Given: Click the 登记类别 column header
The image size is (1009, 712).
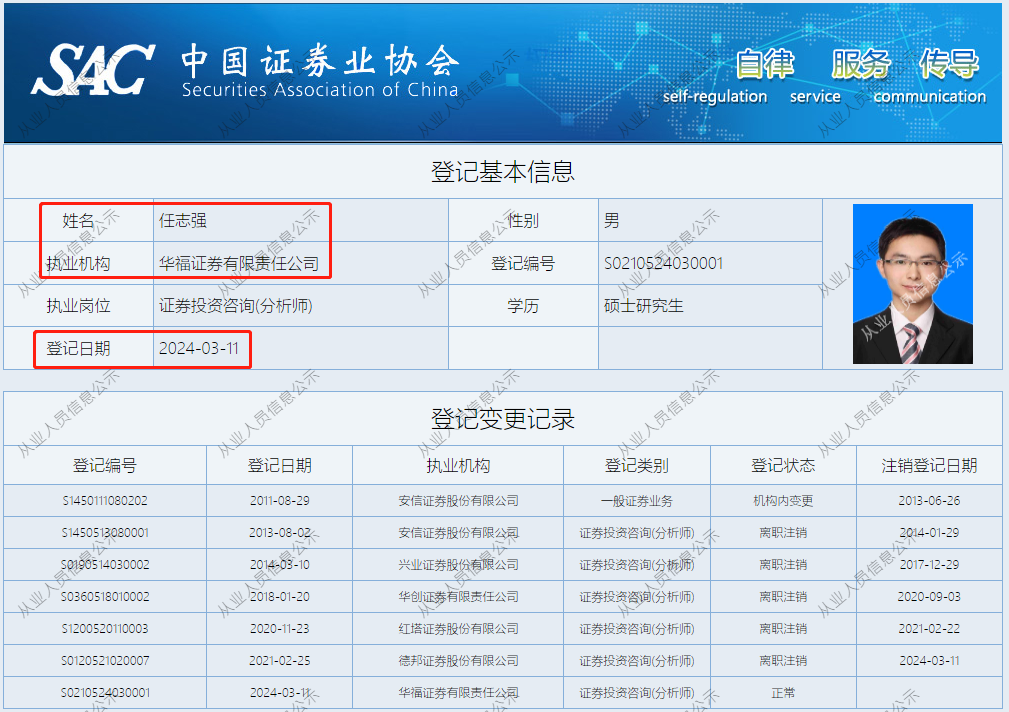Looking at the screenshot, I should [x=637, y=465].
